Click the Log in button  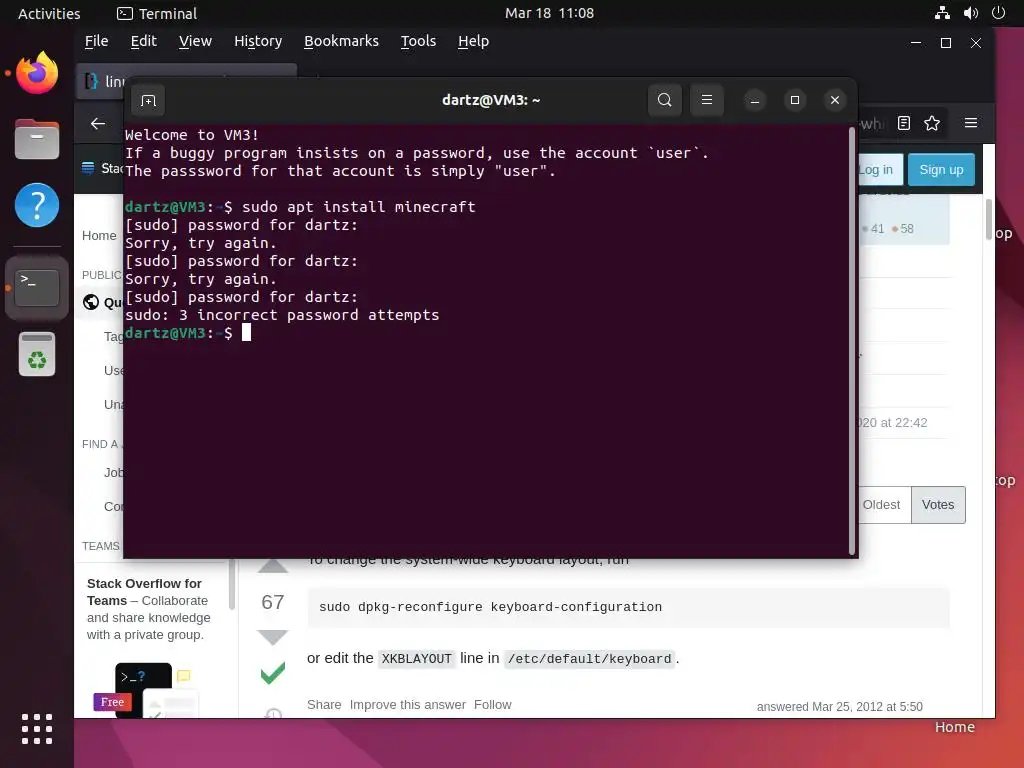[880, 170]
